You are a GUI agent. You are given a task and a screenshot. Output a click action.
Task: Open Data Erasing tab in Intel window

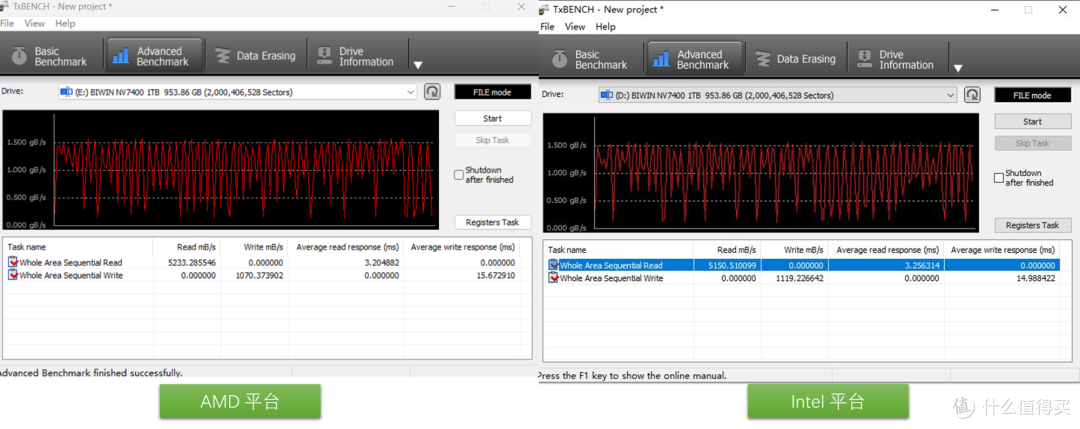pos(796,59)
